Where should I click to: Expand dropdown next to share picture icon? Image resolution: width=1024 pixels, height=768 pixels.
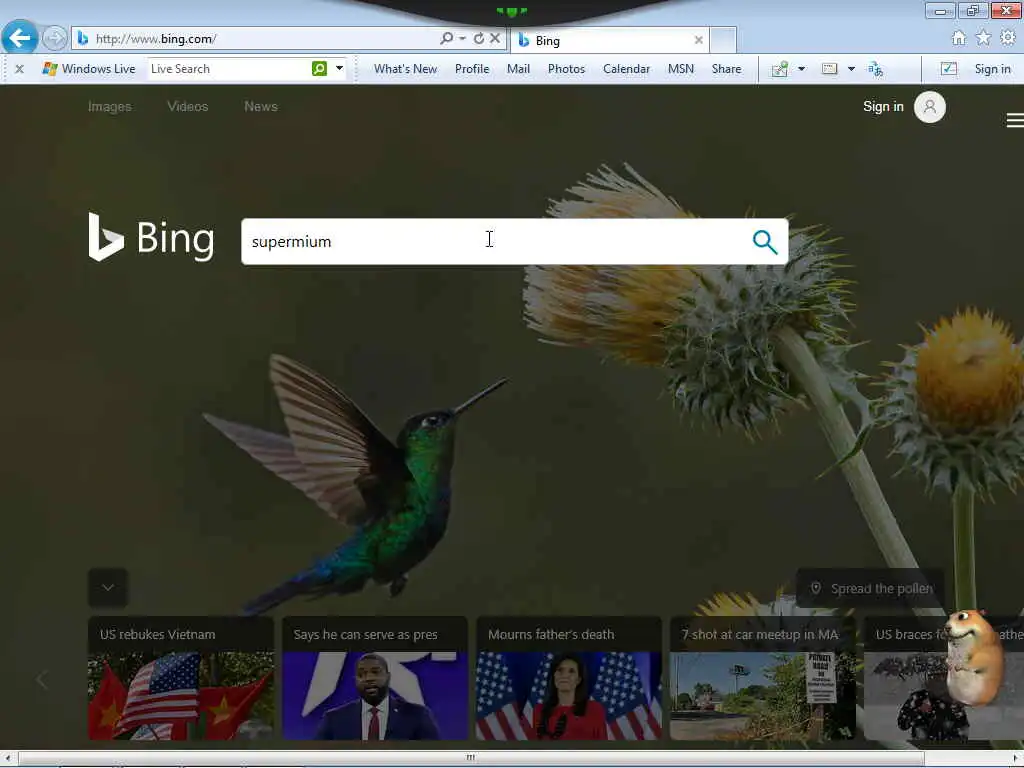801,69
